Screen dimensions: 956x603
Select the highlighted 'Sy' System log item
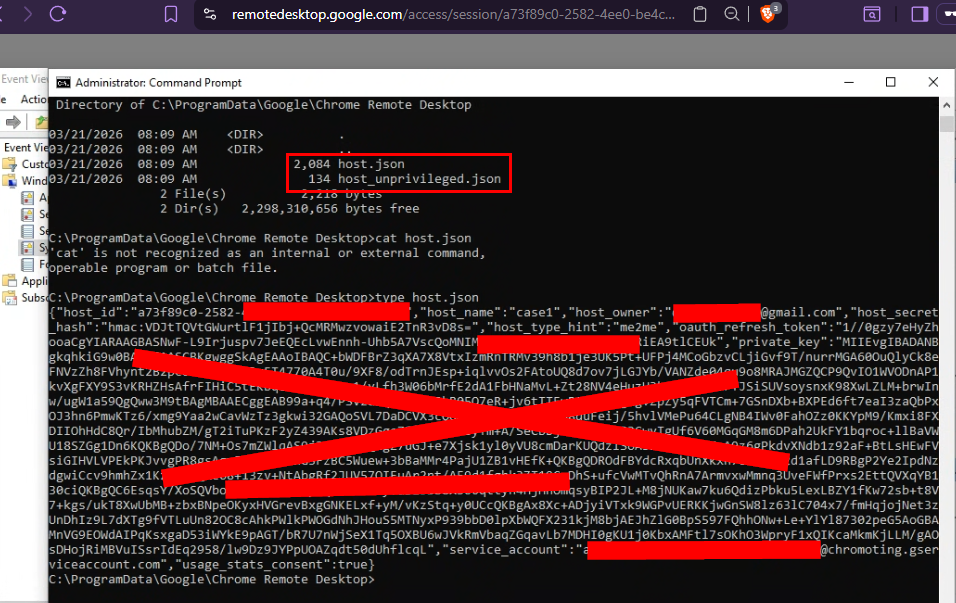pos(34,248)
